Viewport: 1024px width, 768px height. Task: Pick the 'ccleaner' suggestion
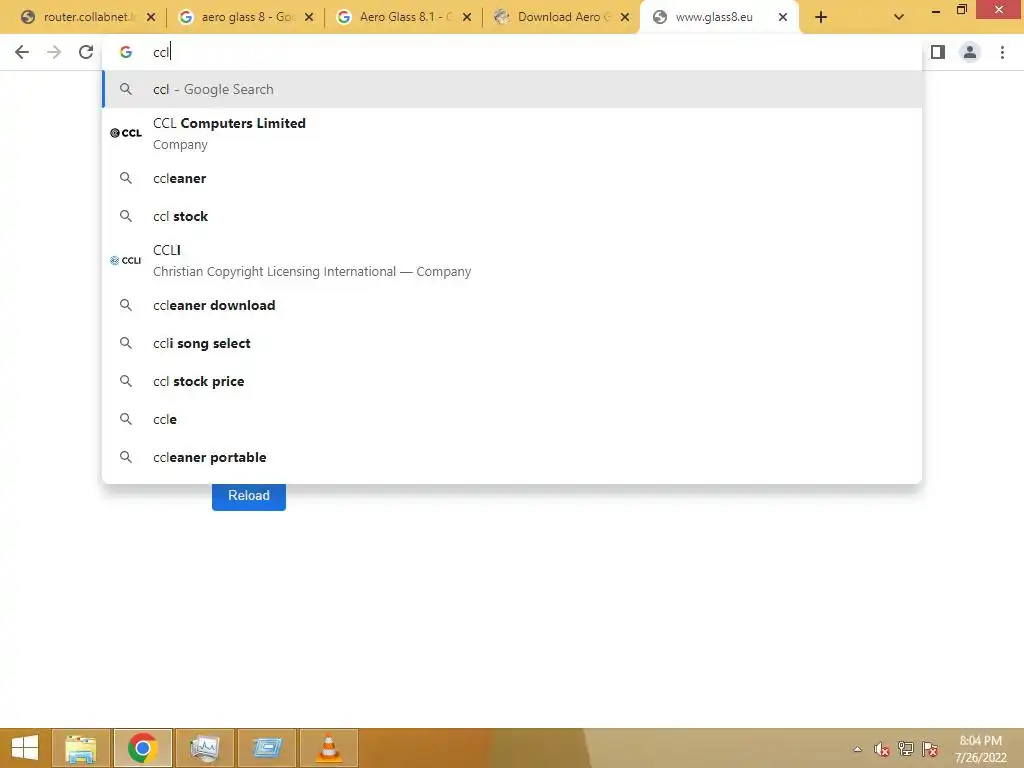coord(512,178)
